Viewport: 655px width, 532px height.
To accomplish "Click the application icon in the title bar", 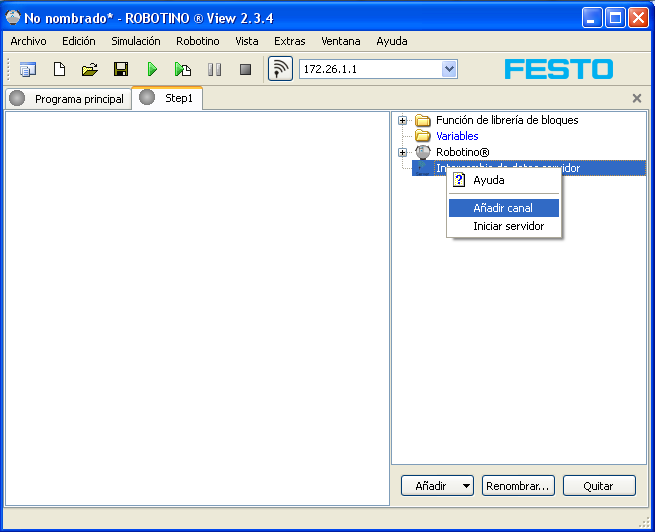I will pos(13,18).
